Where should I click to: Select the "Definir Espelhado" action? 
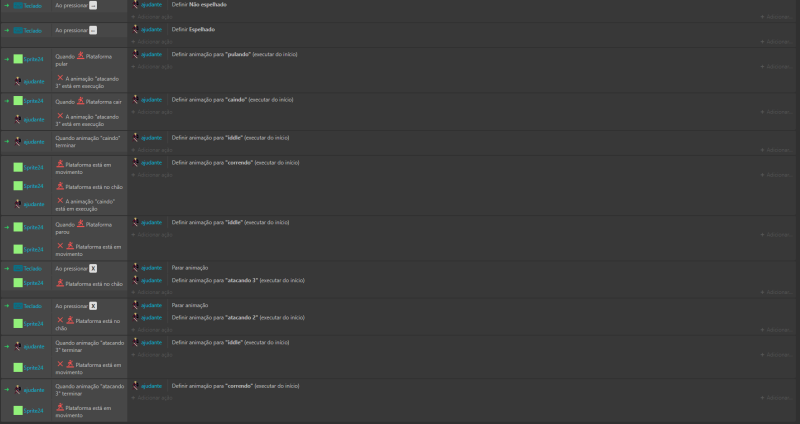click(x=193, y=30)
